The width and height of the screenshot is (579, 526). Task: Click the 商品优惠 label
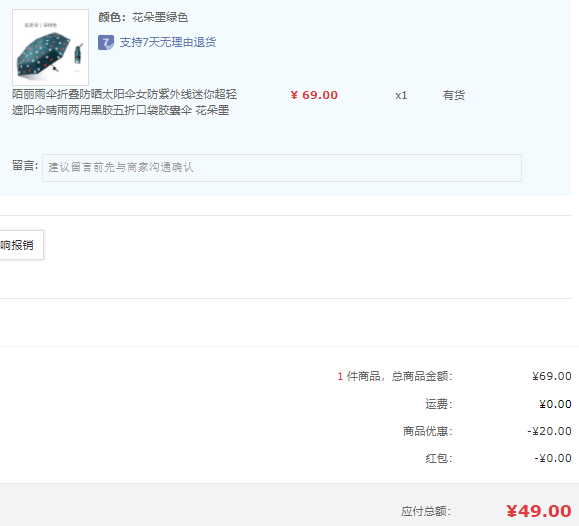point(428,431)
